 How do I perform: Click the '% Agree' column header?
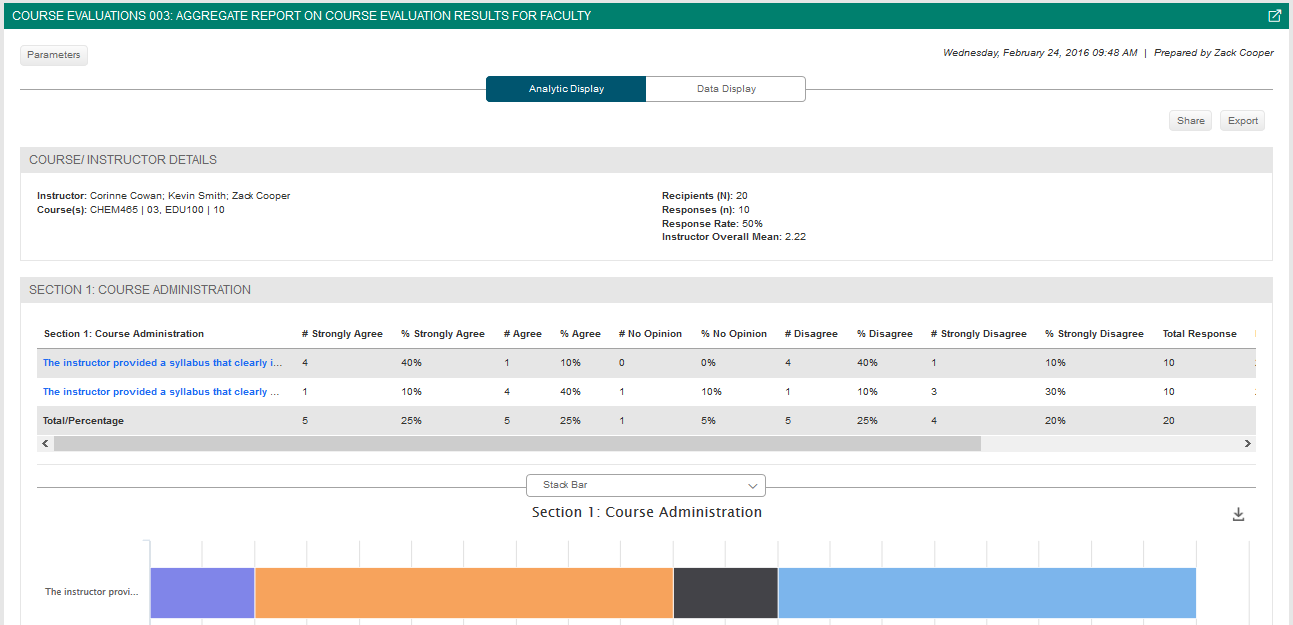[580, 334]
